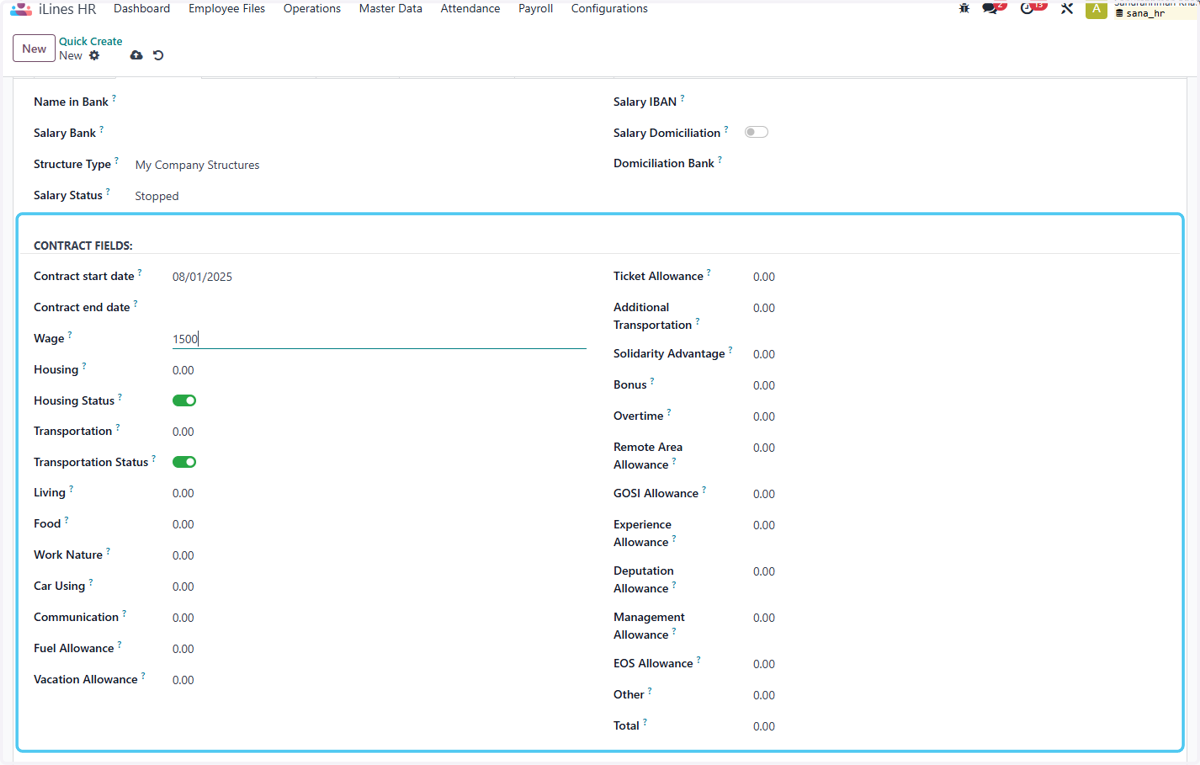Show help tooltip for Fuel Allowance
Viewport: 1200px width, 765px height.
pos(119,644)
